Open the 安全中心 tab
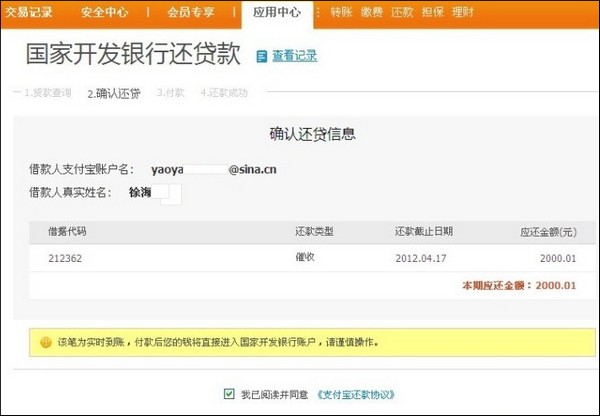The height and width of the screenshot is (416, 600). (104, 12)
